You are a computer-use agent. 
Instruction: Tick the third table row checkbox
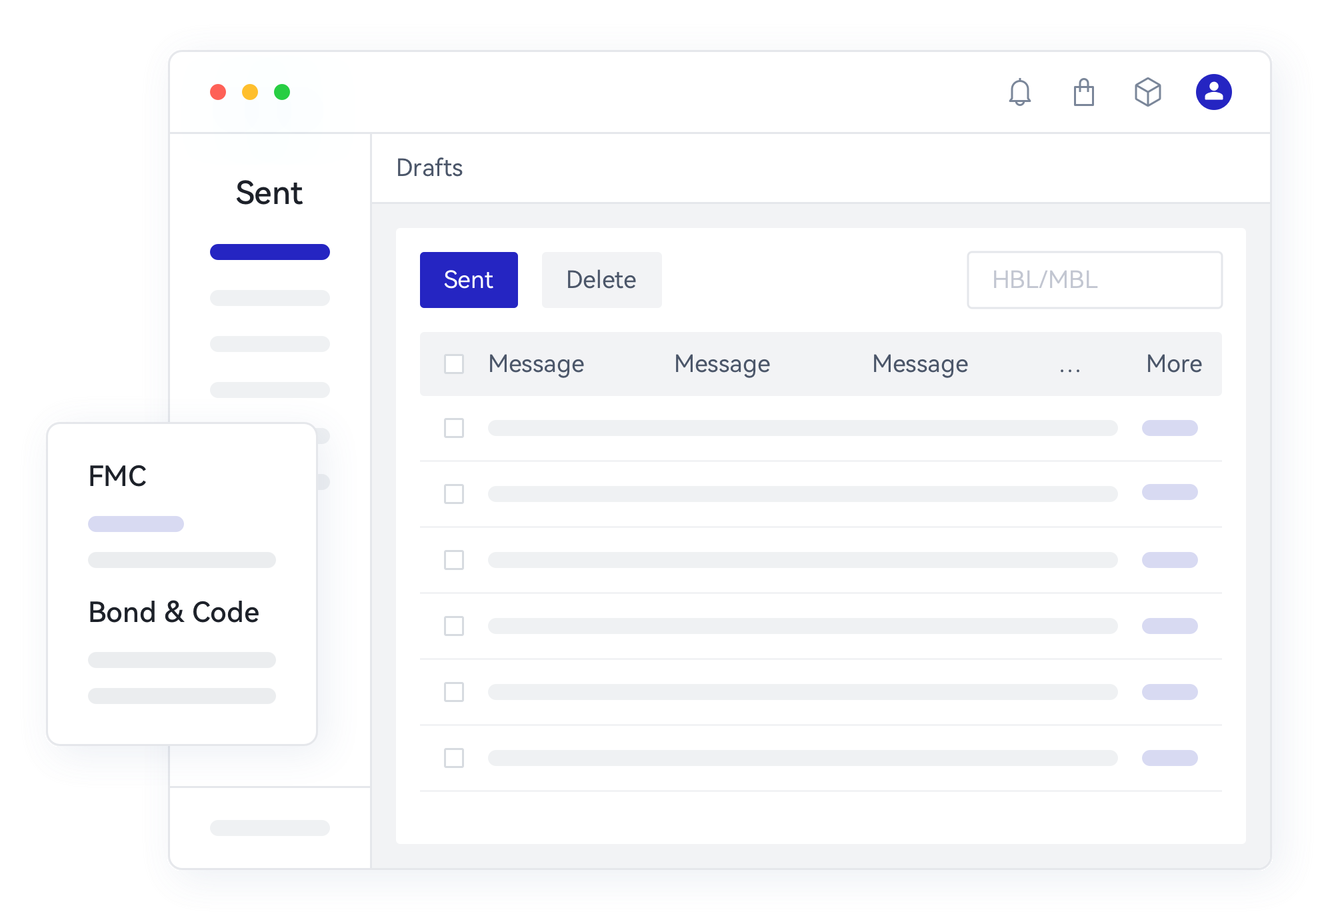(x=454, y=560)
